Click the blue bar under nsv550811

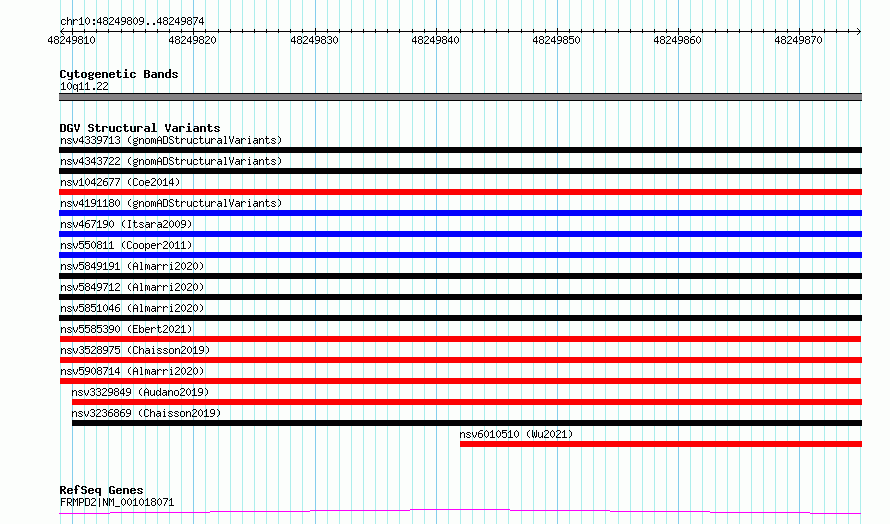click(x=460, y=255)
